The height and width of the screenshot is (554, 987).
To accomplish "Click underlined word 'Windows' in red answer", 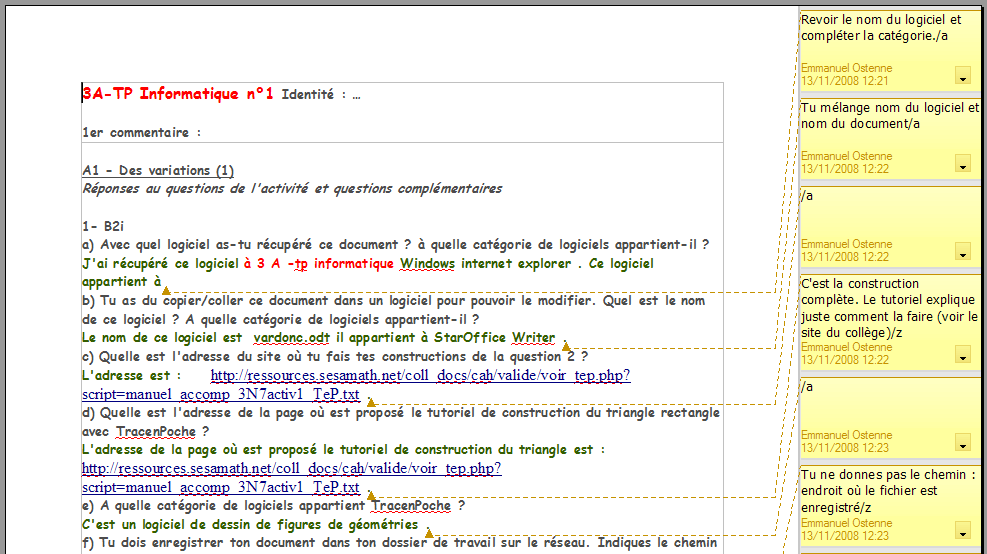I will 427,264.
